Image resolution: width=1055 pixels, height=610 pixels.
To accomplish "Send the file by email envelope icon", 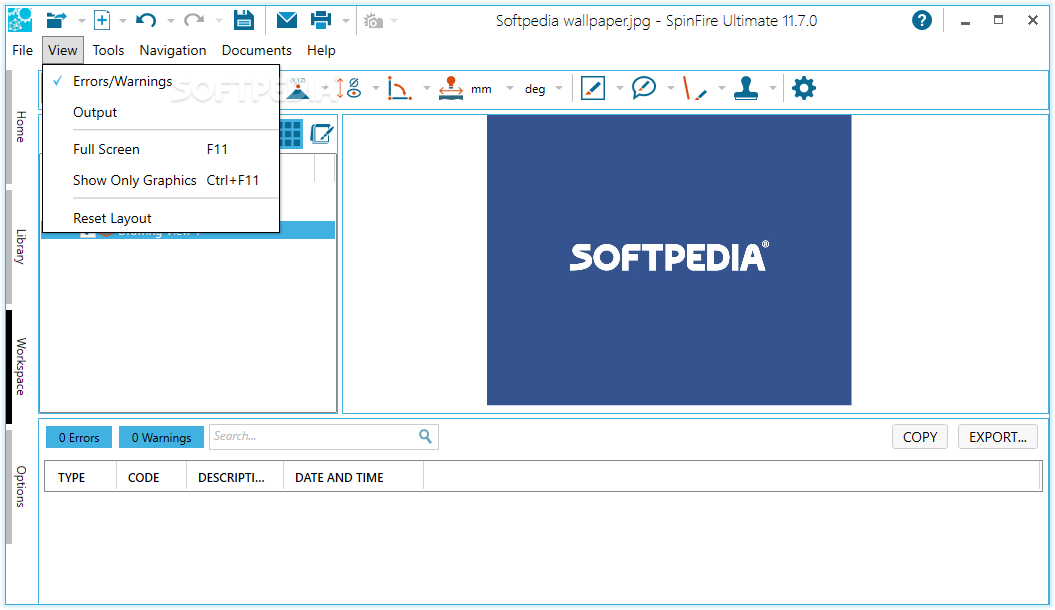I will (x=287, y=20).
